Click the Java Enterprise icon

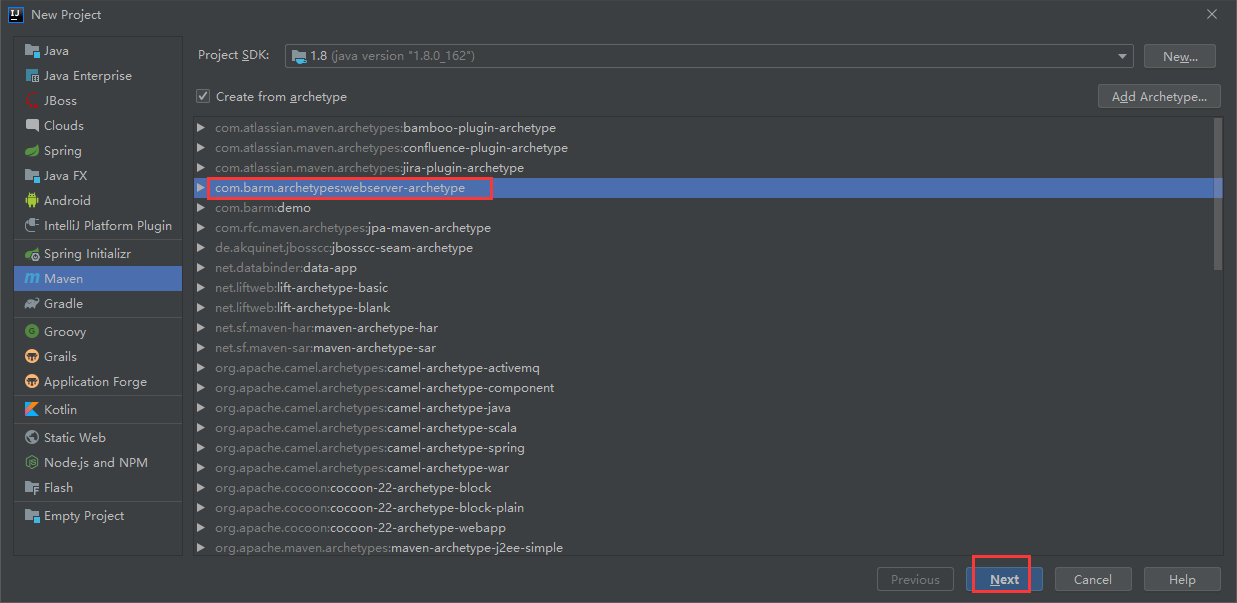[x=32, y=76]
